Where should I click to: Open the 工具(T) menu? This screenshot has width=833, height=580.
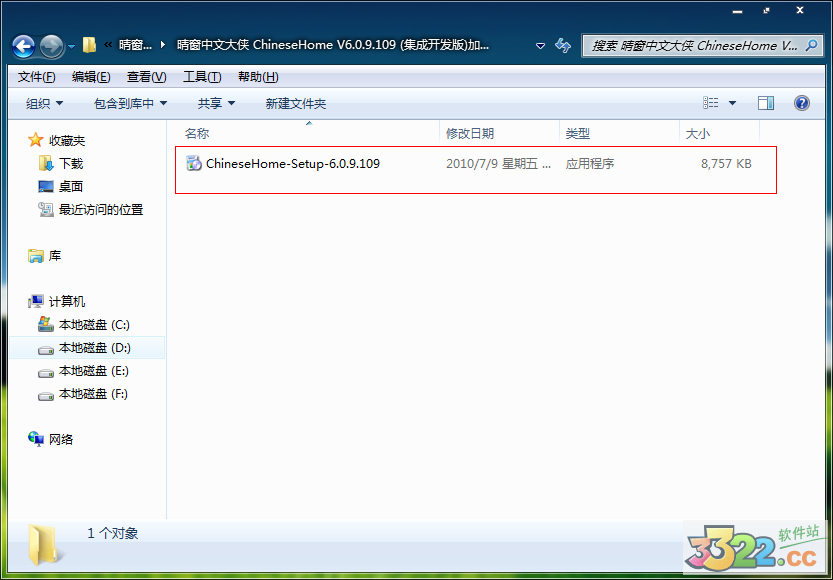(x=202, y=77)
